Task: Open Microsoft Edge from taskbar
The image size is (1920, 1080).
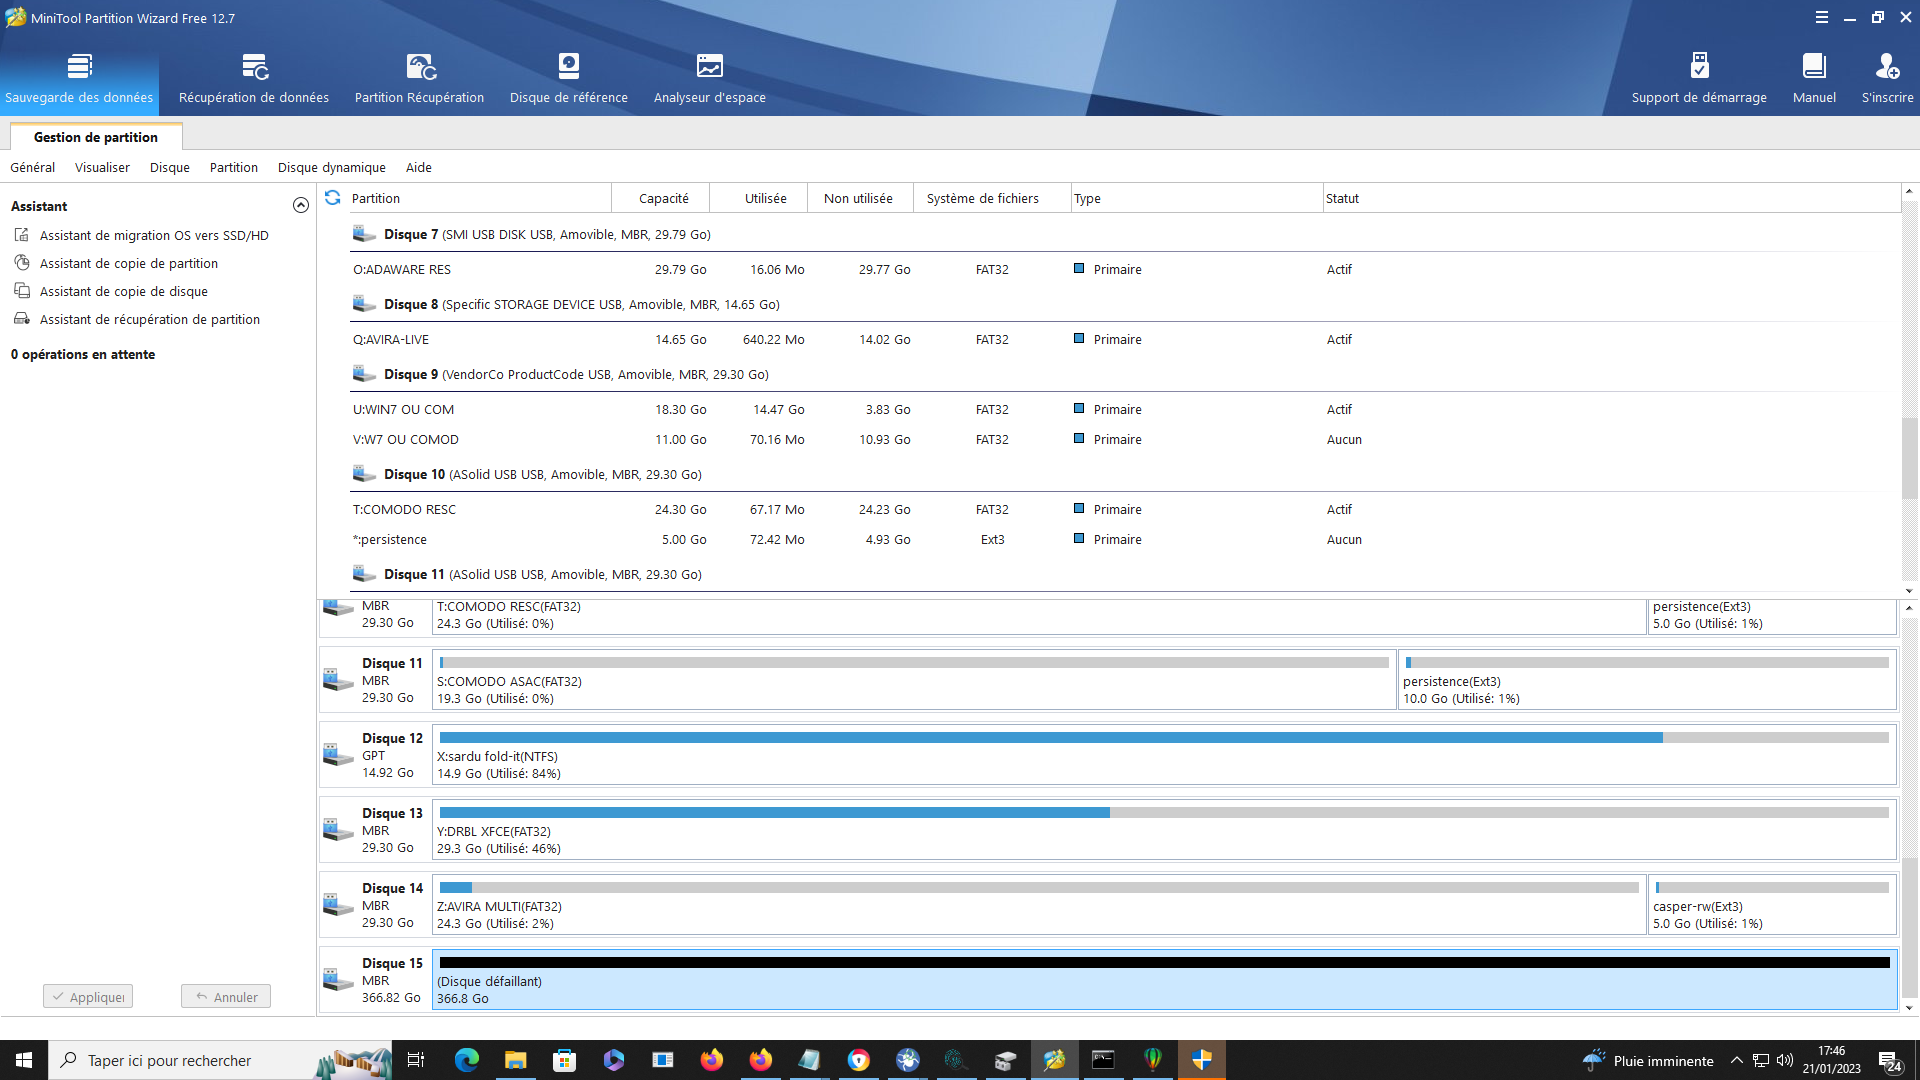Action: coord(466,1060)
